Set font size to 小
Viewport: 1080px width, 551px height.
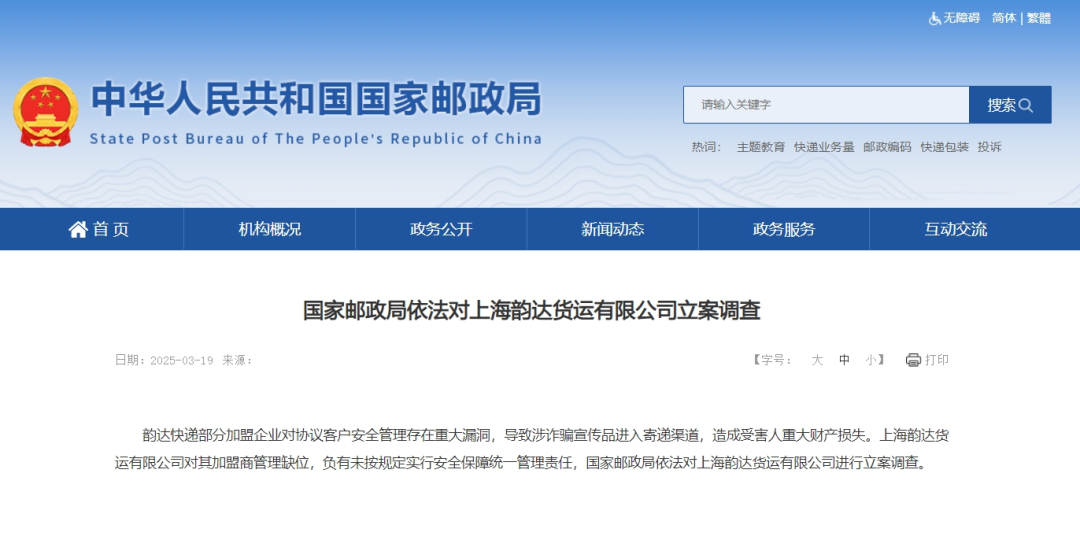pos(871,360)
